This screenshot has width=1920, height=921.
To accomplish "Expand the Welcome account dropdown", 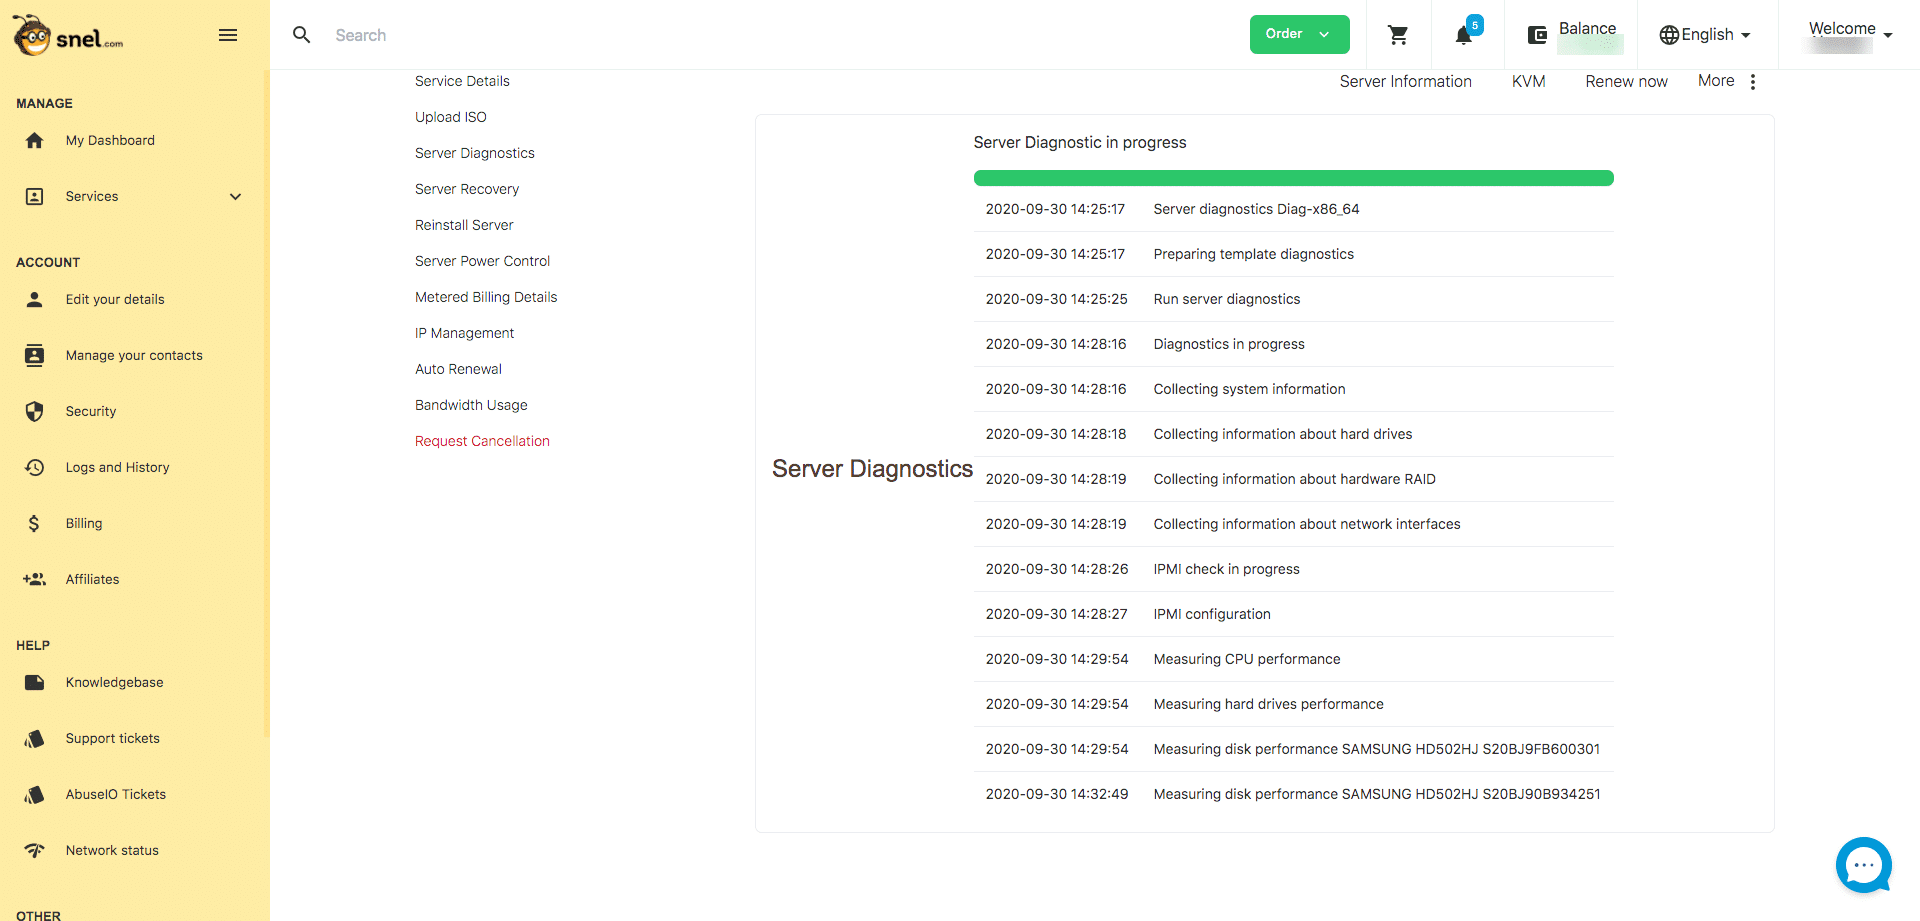I will (x=1850, y=34).
